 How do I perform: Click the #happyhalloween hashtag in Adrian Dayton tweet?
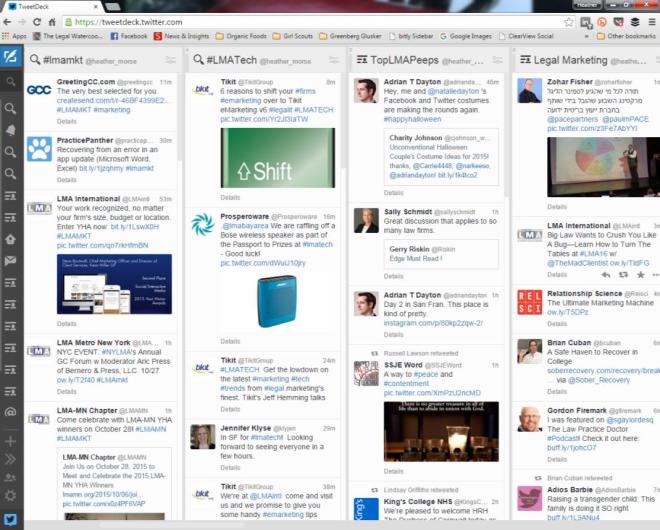pos(412,119)
